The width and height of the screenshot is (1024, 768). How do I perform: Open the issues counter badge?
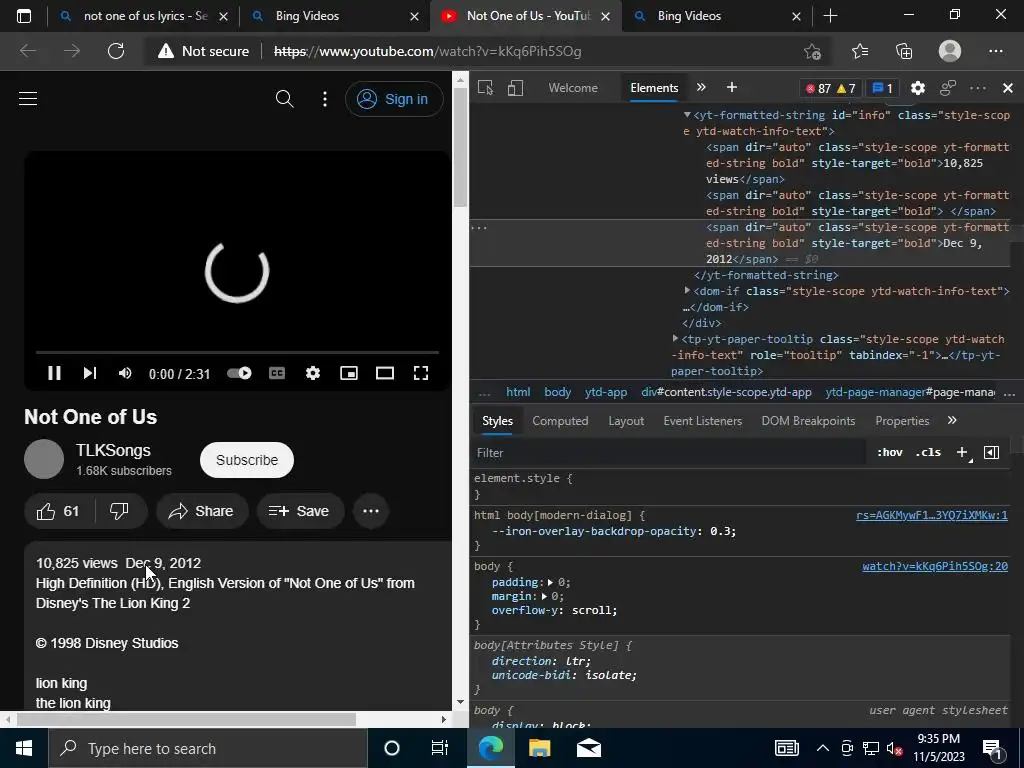882,88
